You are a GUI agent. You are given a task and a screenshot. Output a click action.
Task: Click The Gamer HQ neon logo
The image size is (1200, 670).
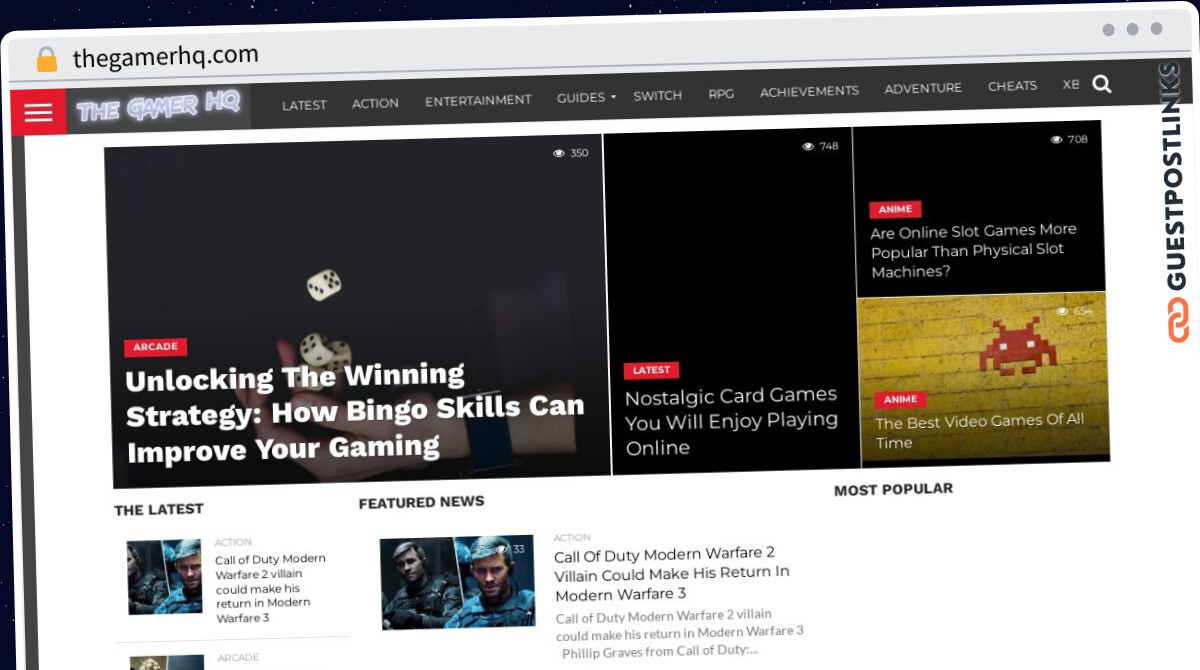(x=158, y=107)
